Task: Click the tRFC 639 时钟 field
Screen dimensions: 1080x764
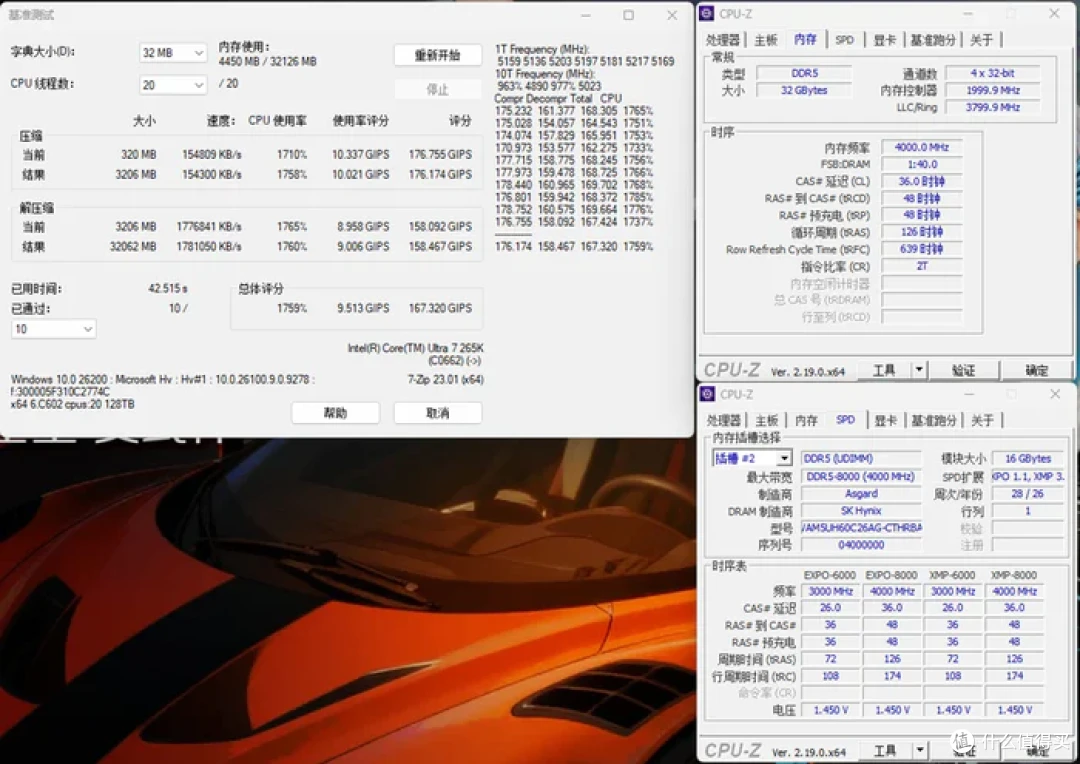Action: [x=922, y=249]
